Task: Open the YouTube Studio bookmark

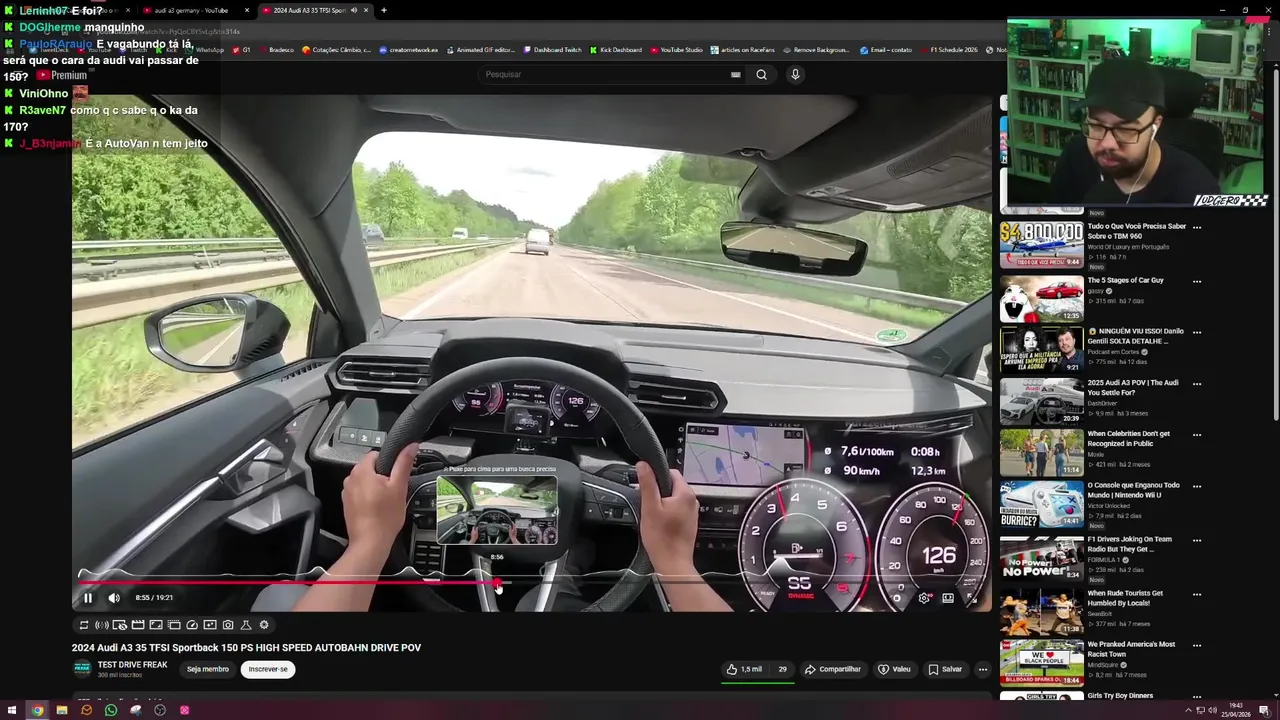Action: (x=677, y=50)
